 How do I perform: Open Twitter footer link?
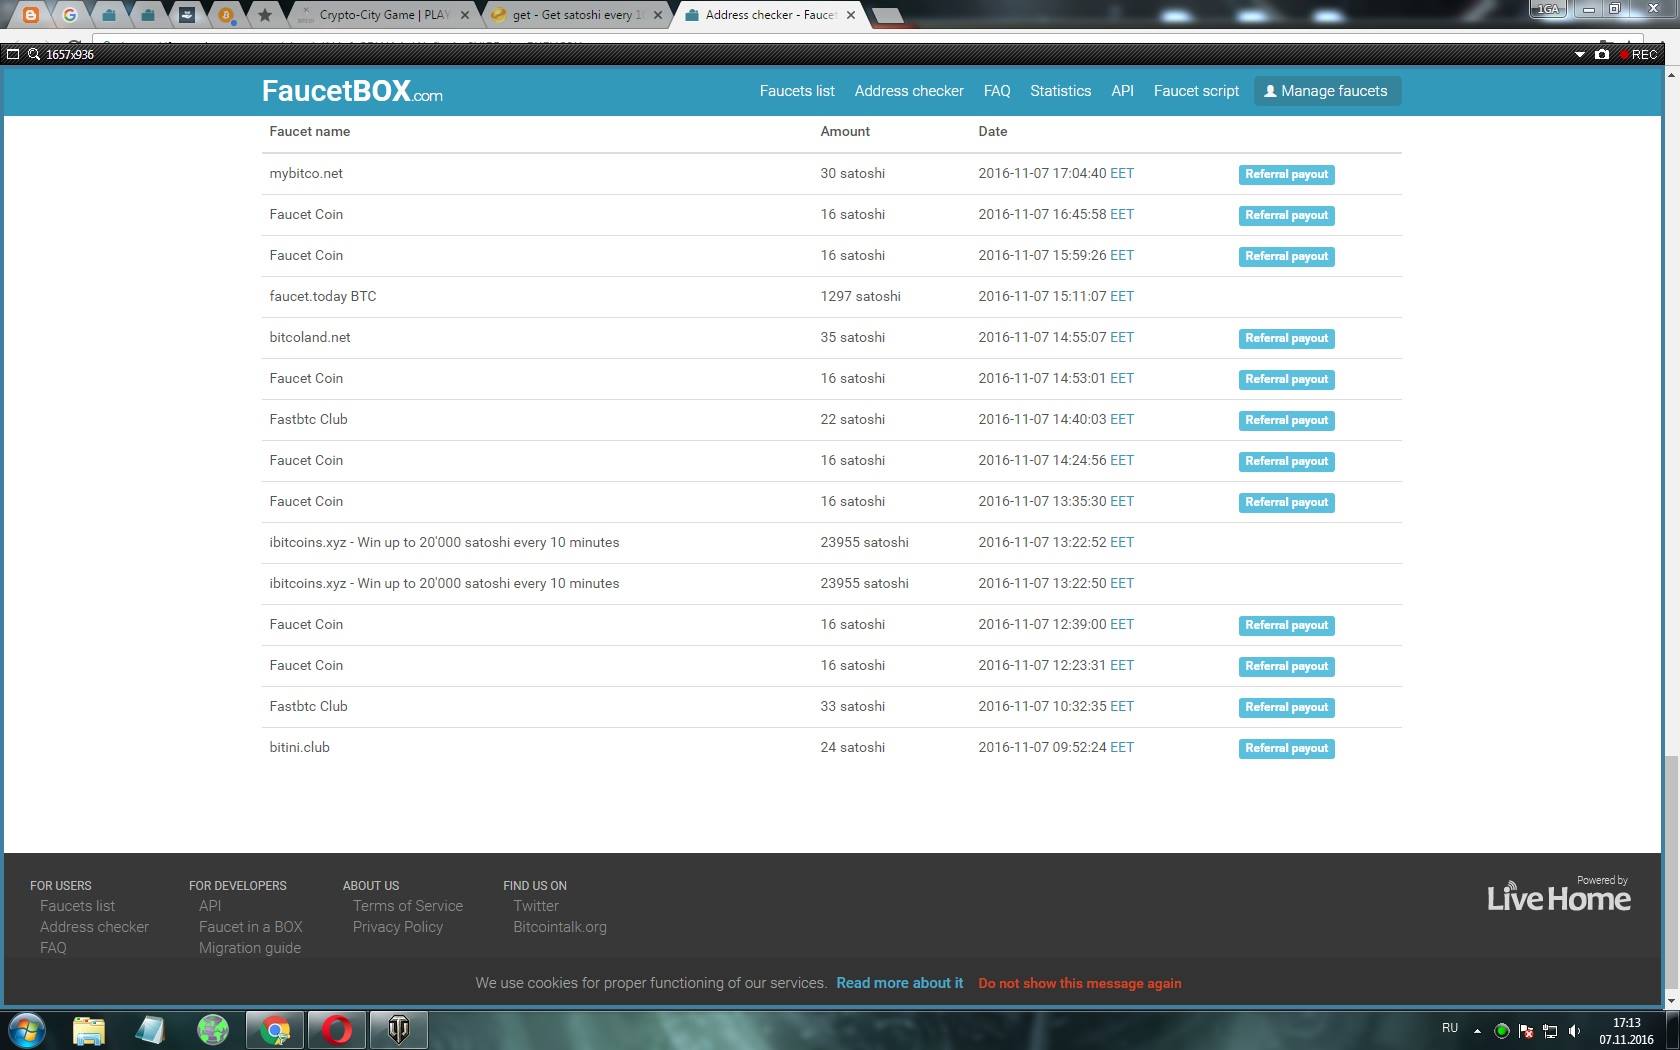click(x=536, y=906)
